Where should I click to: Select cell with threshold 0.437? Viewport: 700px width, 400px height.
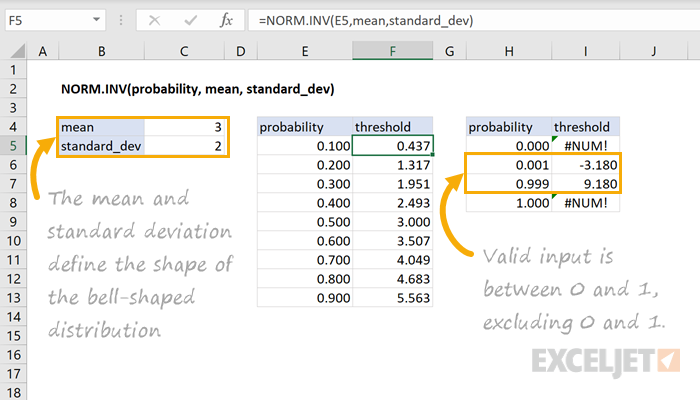tap(393, 147)
